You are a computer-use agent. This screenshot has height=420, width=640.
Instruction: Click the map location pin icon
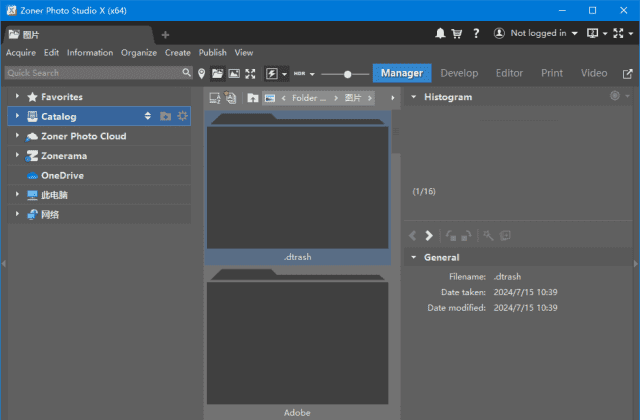pyautogui.click(x=201, y=73)
